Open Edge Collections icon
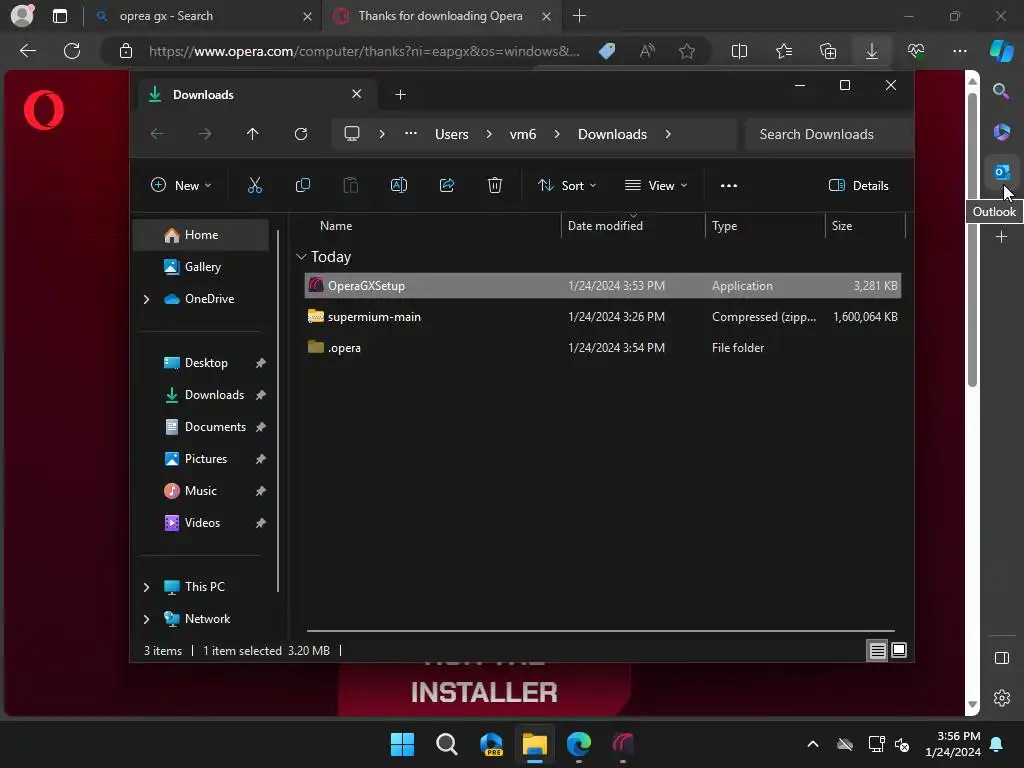This screenshot has width=1024, height=768. click(828, 51)
